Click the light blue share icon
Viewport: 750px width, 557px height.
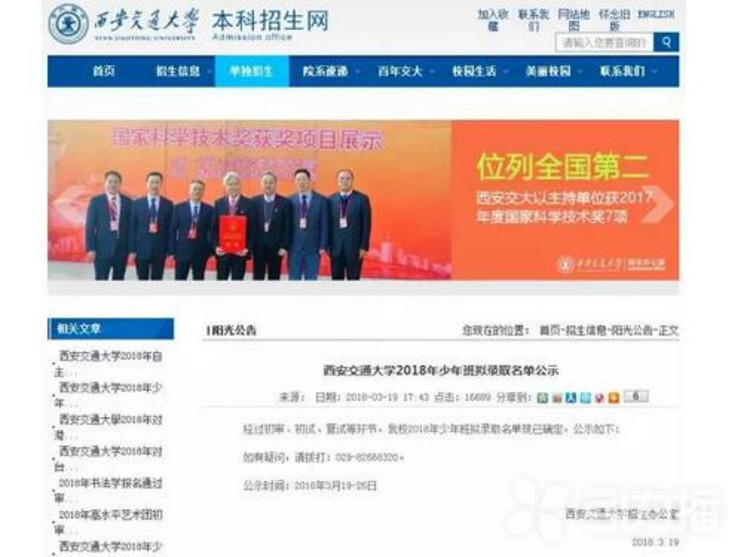(585, 397)
